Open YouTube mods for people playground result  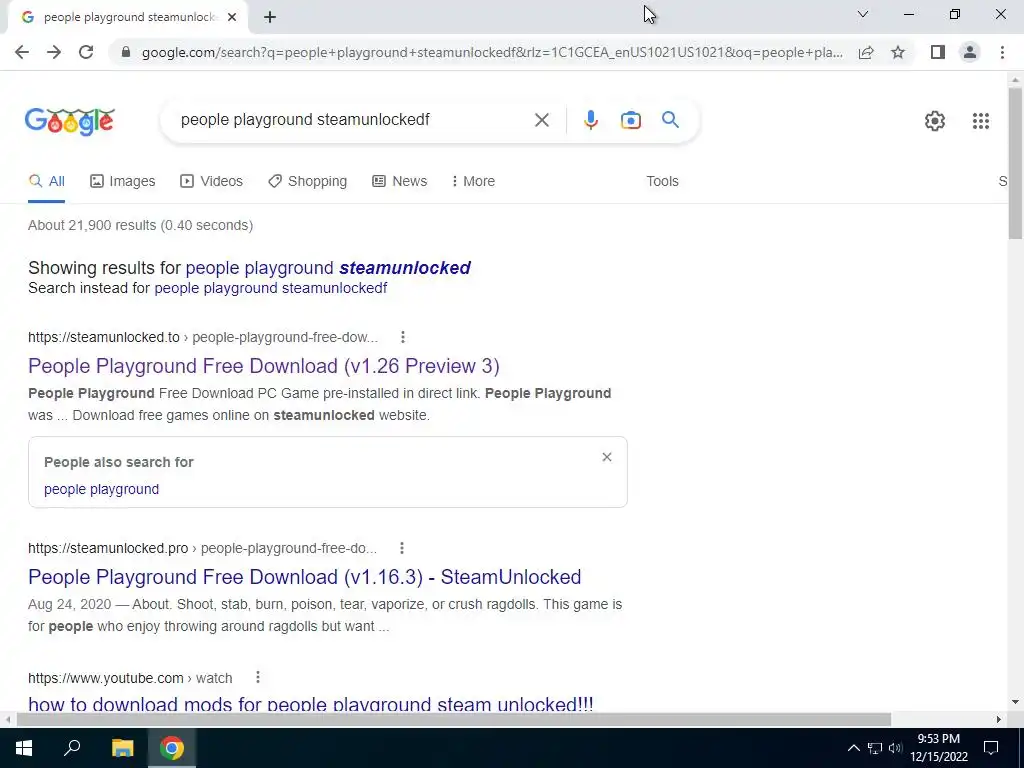tap(311, 704)
